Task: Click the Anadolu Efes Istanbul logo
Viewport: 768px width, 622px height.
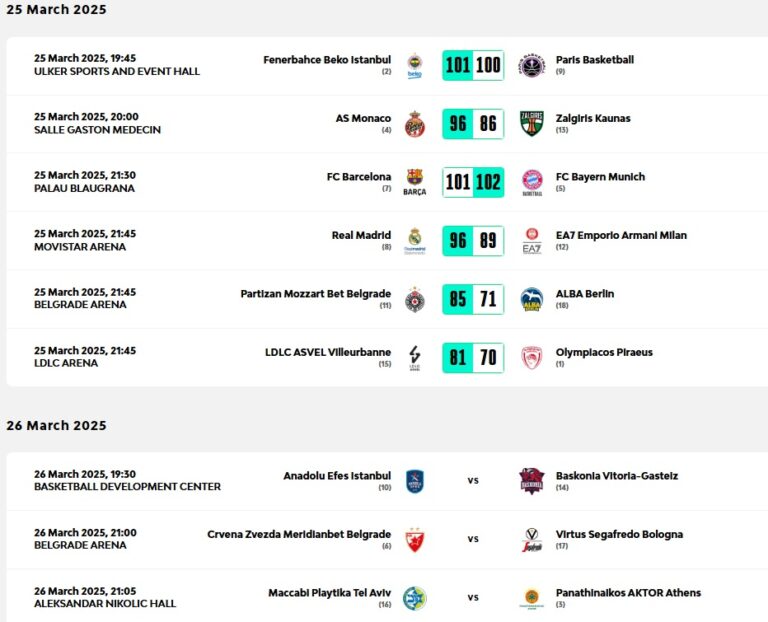Action: coord(414,481)
